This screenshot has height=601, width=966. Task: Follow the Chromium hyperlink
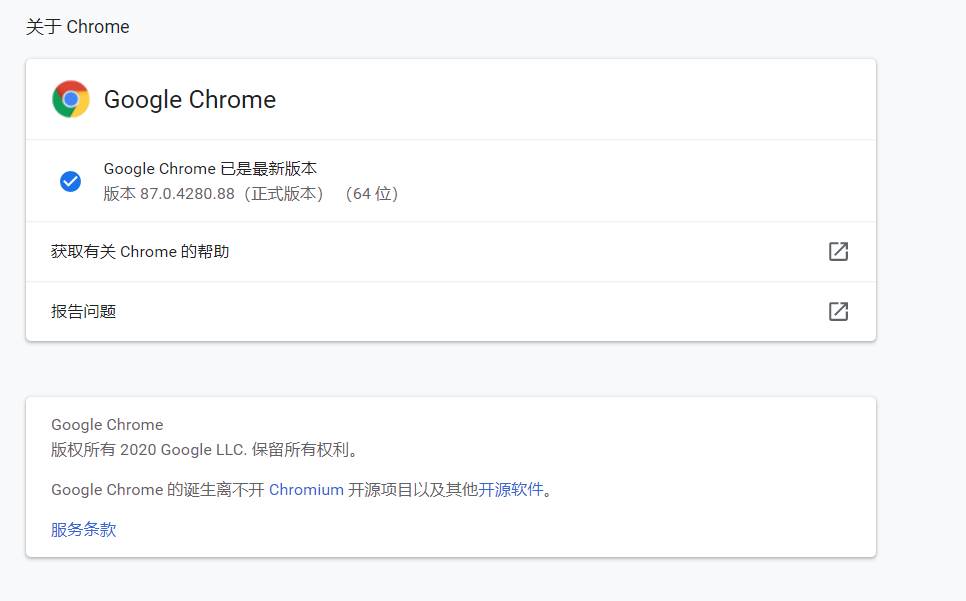click(306, 490)
